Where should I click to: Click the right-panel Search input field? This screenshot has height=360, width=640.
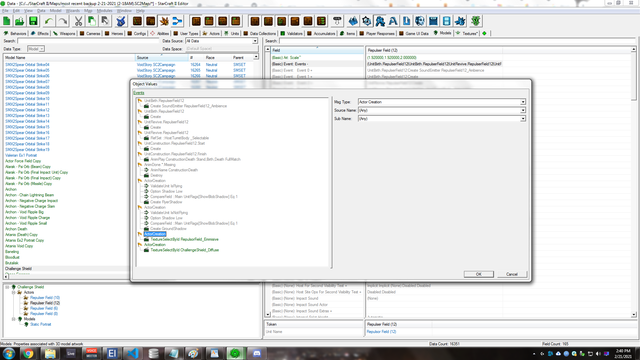(457, 41)
